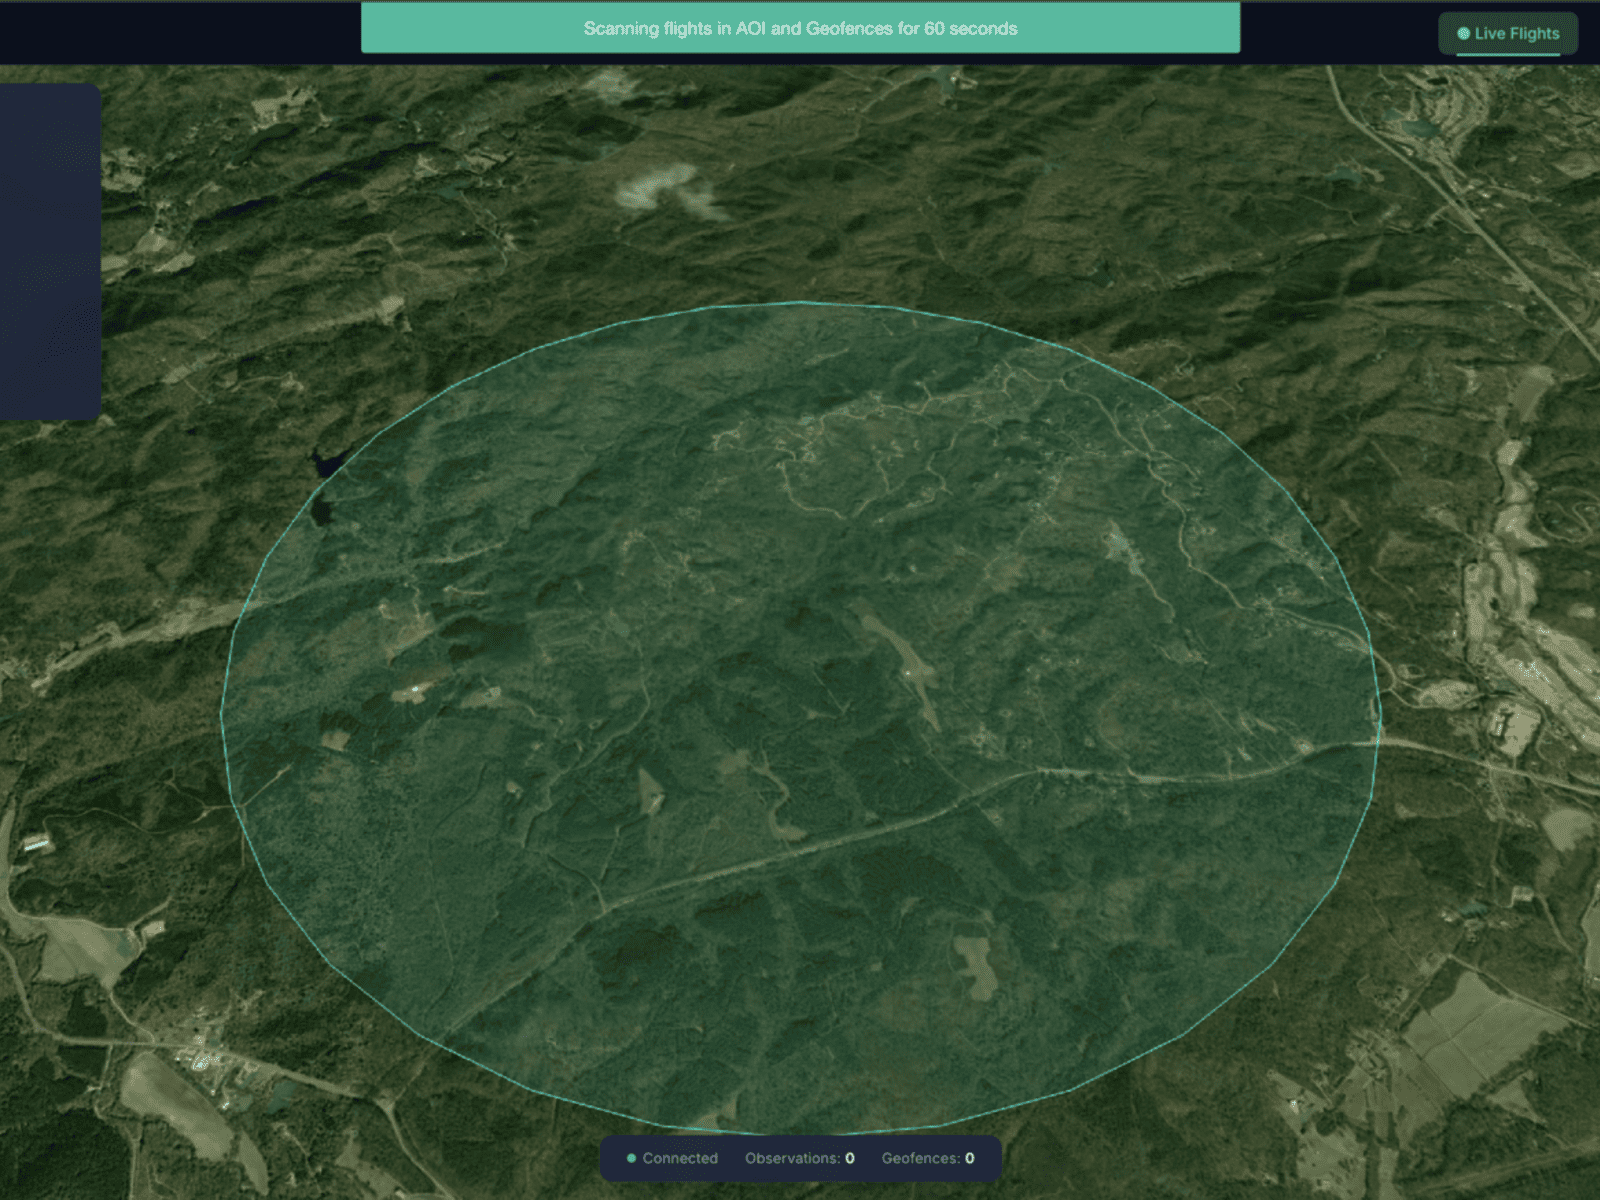Click the green Connected status dot

(631, 1158)
